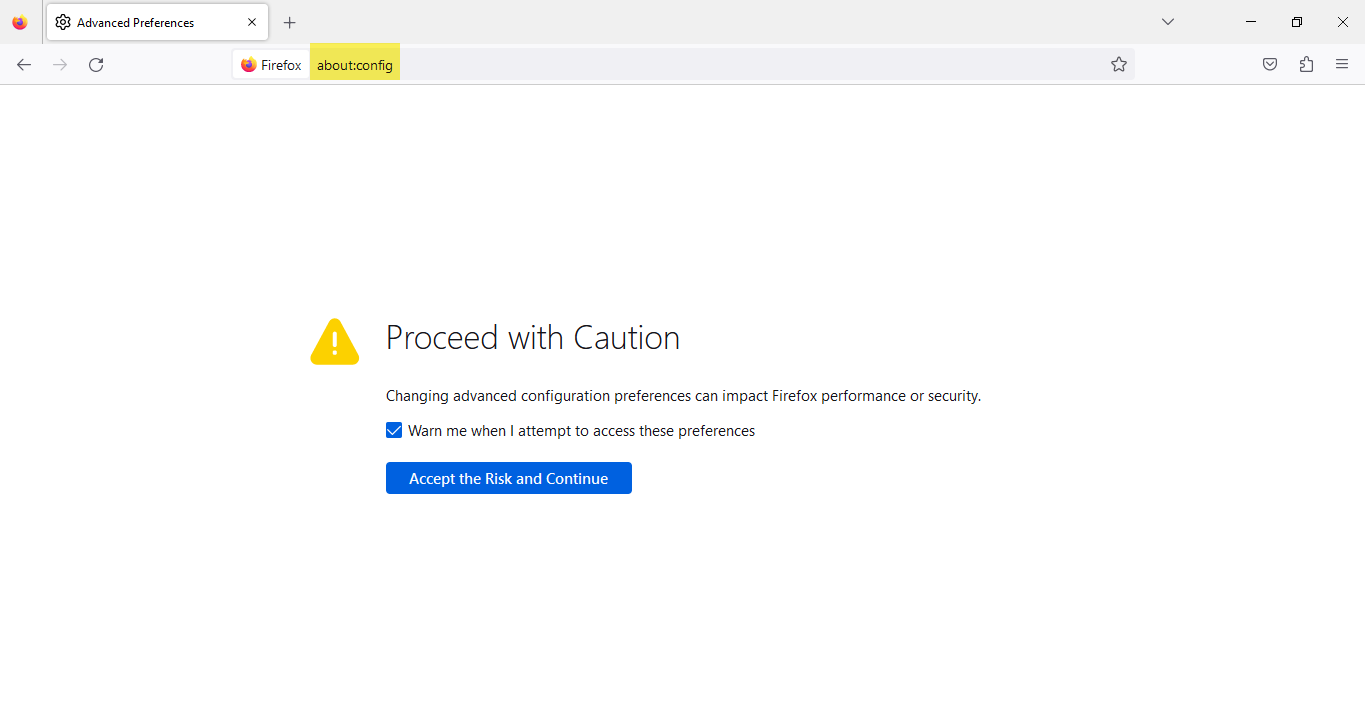This screenshot has height=721, width=1365.
Task: Expand the List all tabs dropdown
Action: click(x=1168, y=22)
